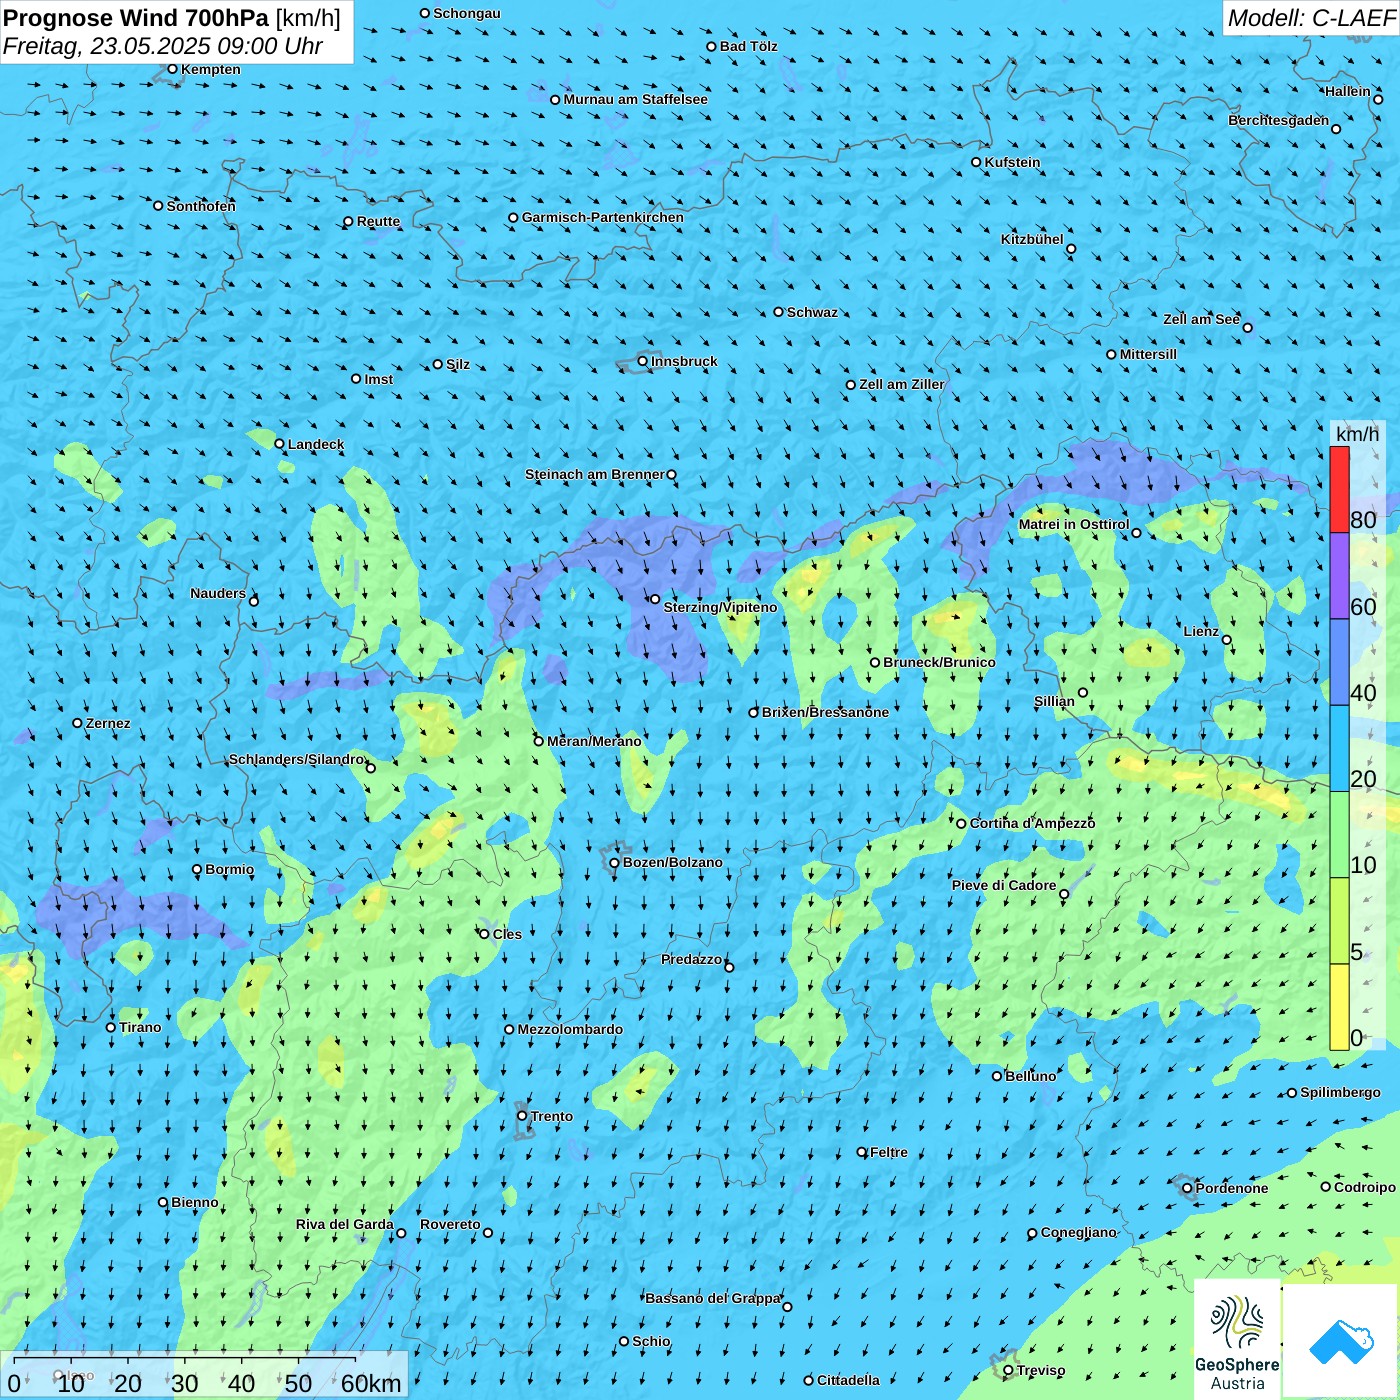Click the 'Schlanders/Silandro' label
Screen dimensions: 1400x1400
click(x=296, y=759)
